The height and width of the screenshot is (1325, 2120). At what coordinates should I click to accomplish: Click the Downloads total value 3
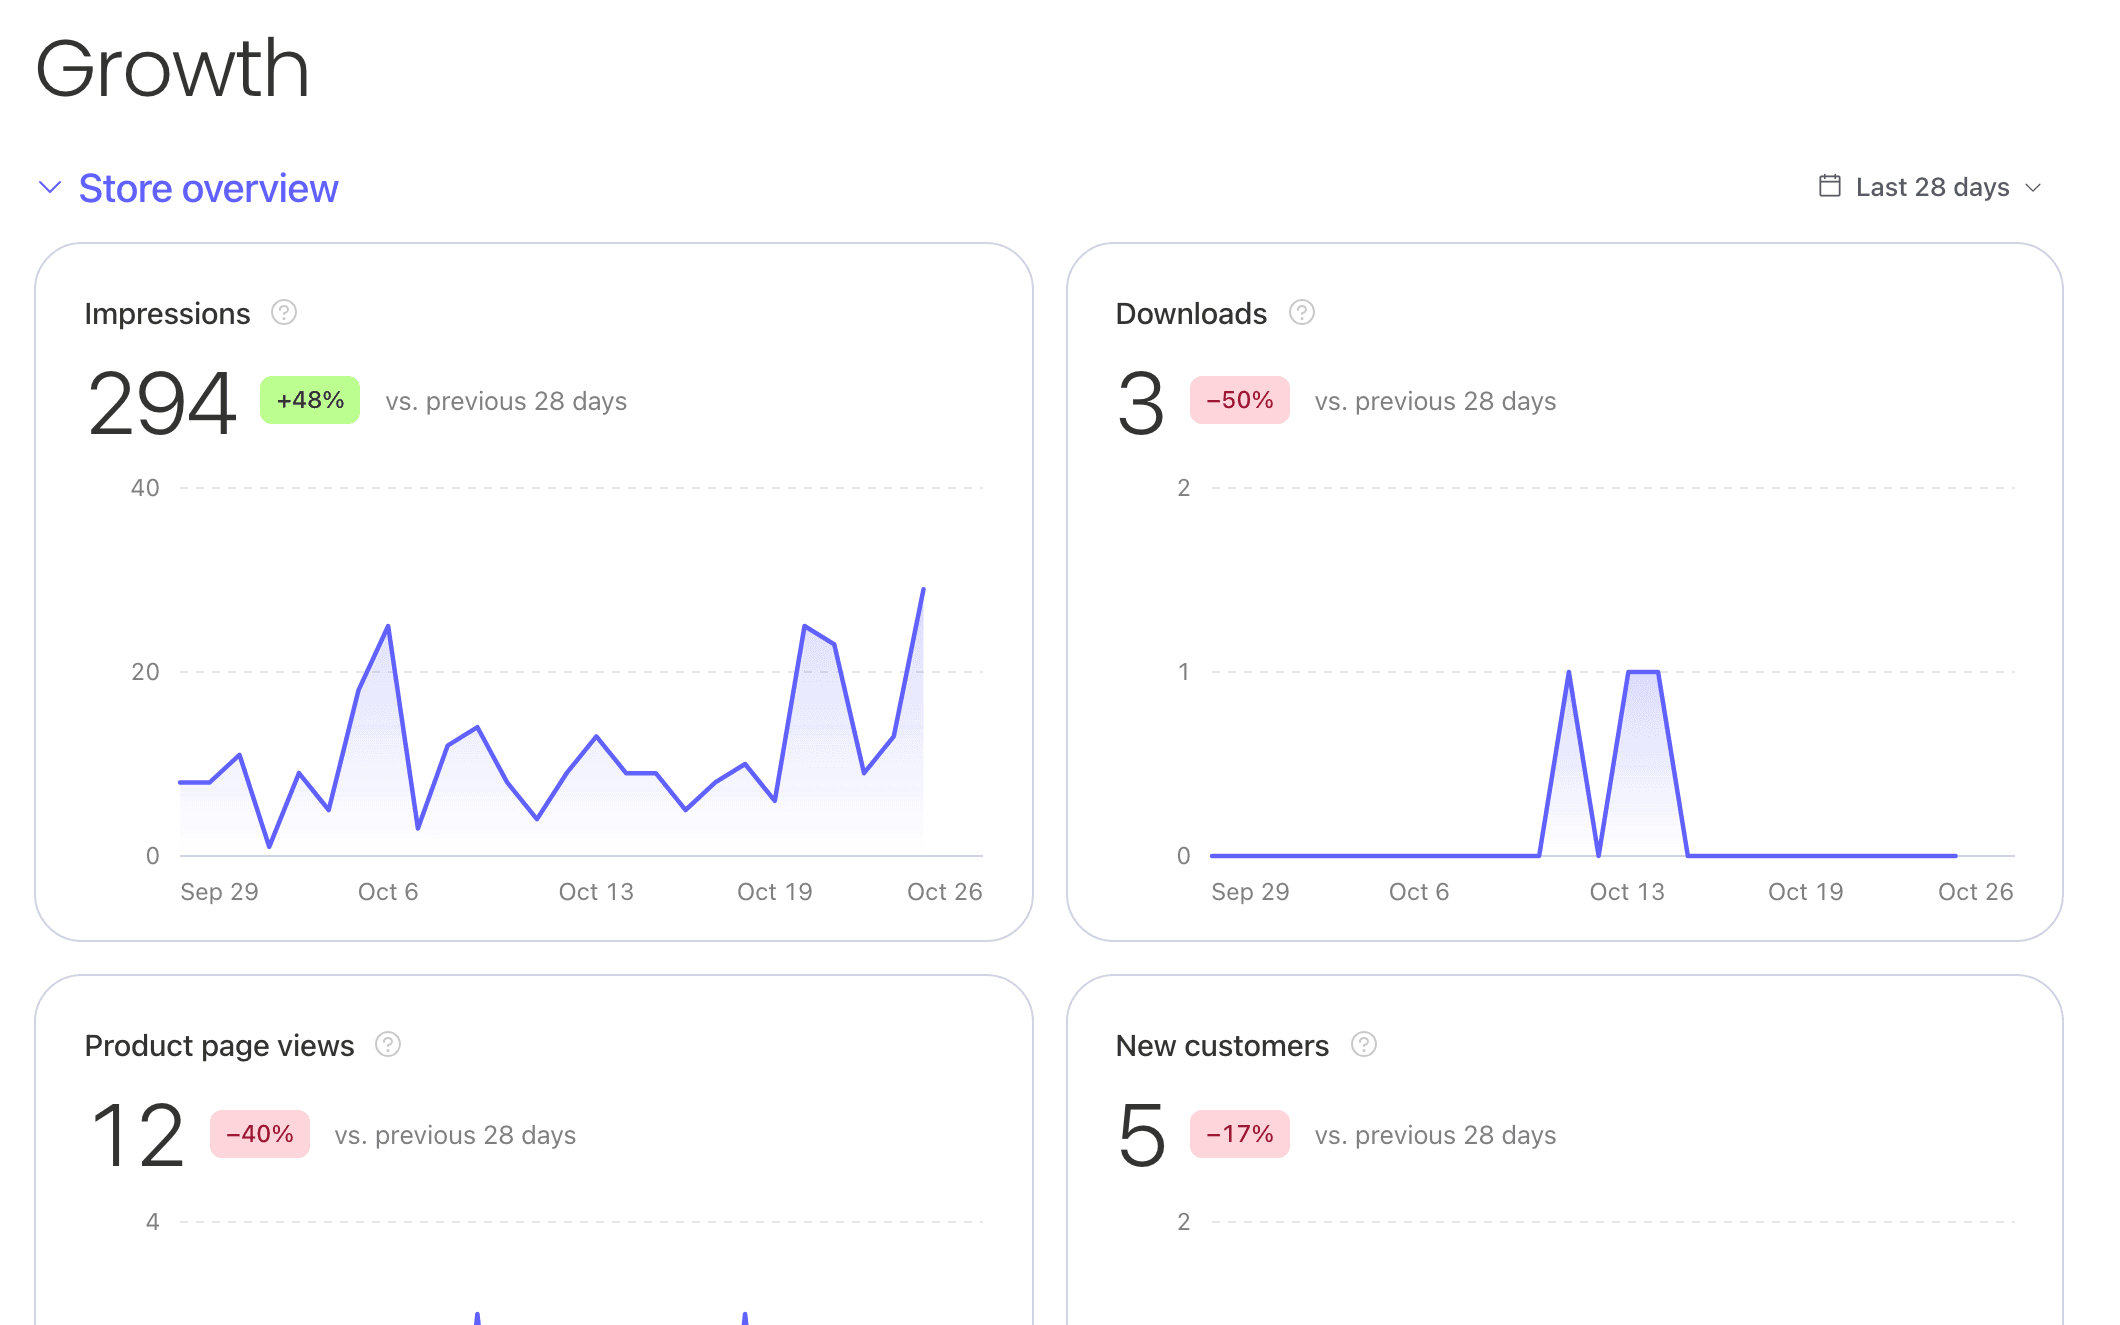point(1141,403)
